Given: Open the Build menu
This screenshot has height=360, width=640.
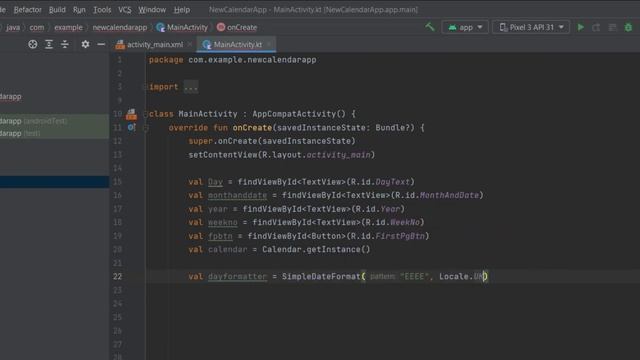Looking at the screenshot, I should [57, 9].
